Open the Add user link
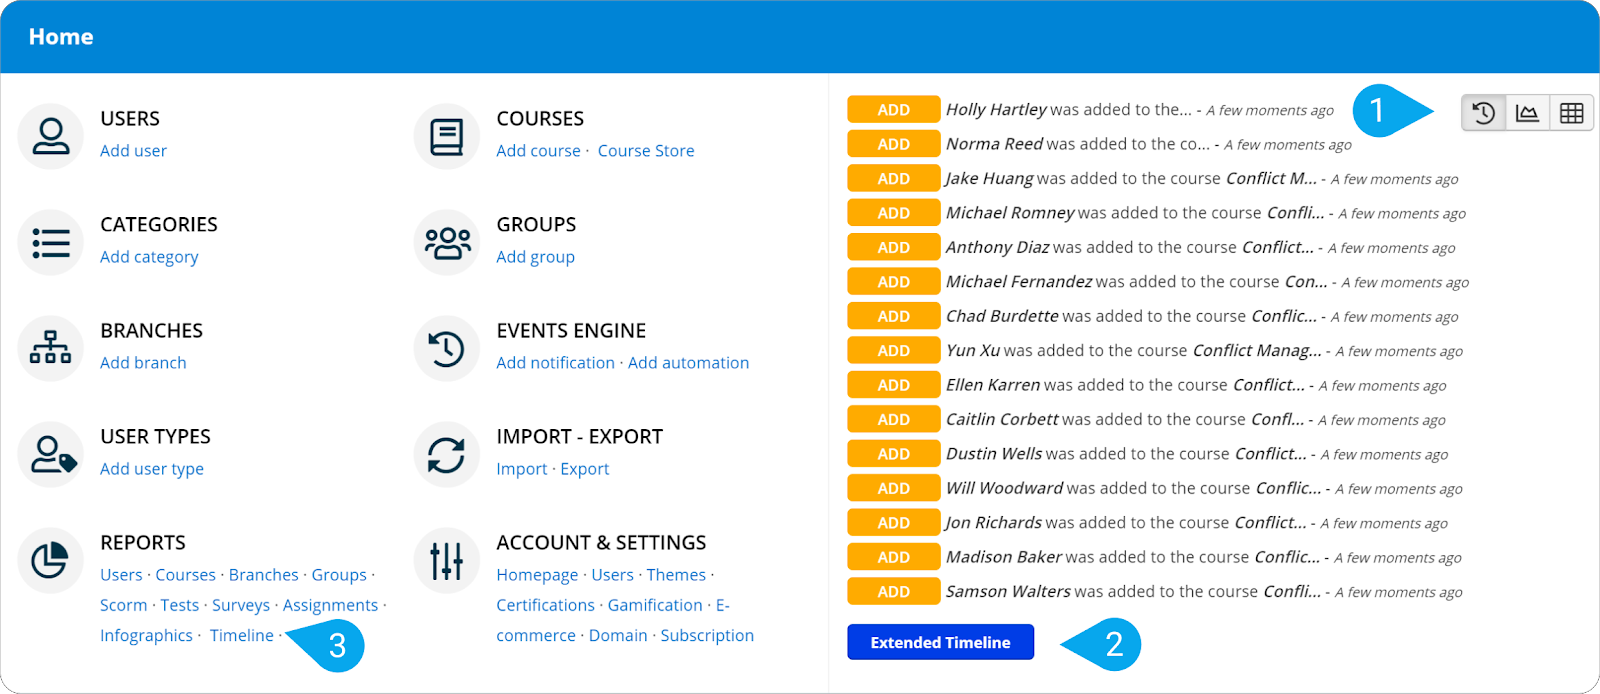1600x694 pixels. [x=133, y=151]
